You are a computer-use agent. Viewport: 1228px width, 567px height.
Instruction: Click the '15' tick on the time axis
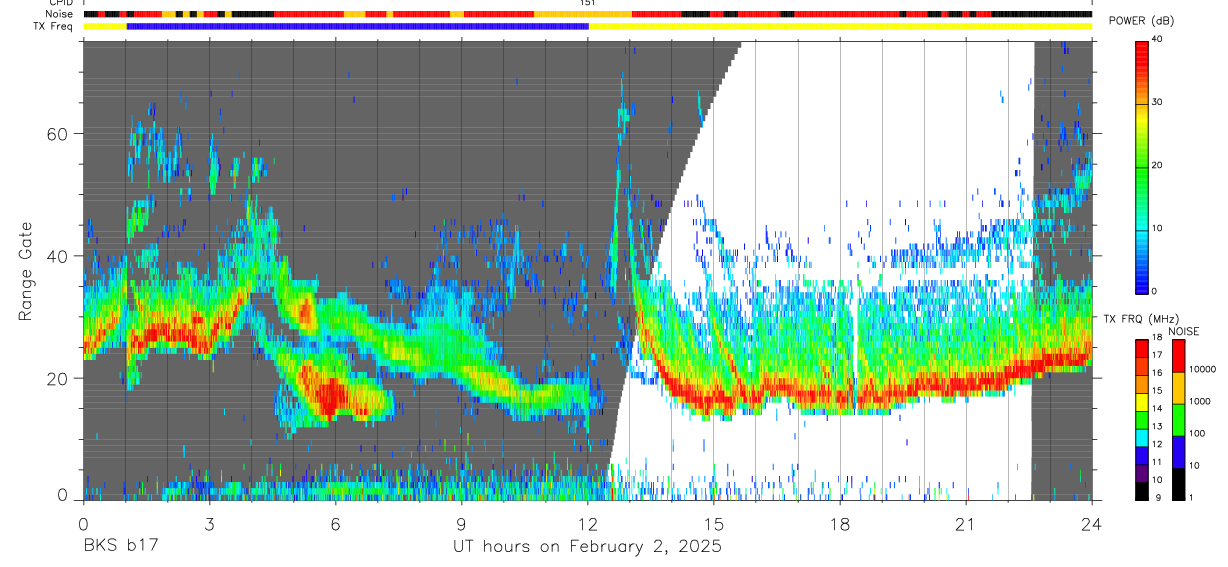click(714, 524)
